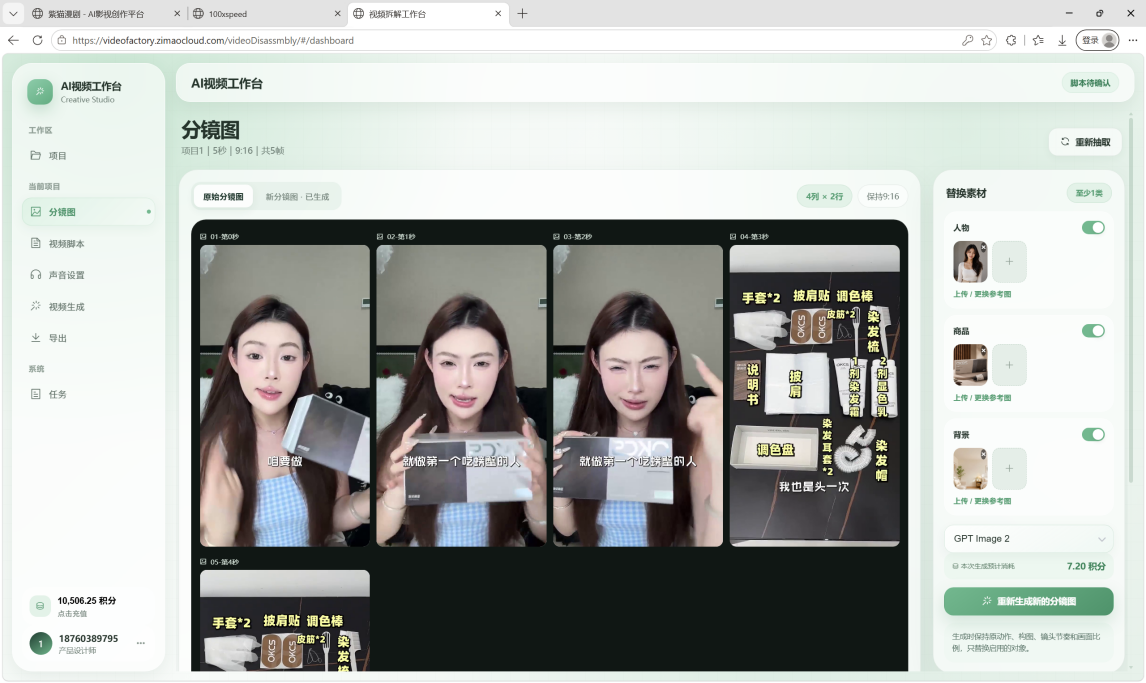Remove the 人物 reference image

(x=983, y=247)
